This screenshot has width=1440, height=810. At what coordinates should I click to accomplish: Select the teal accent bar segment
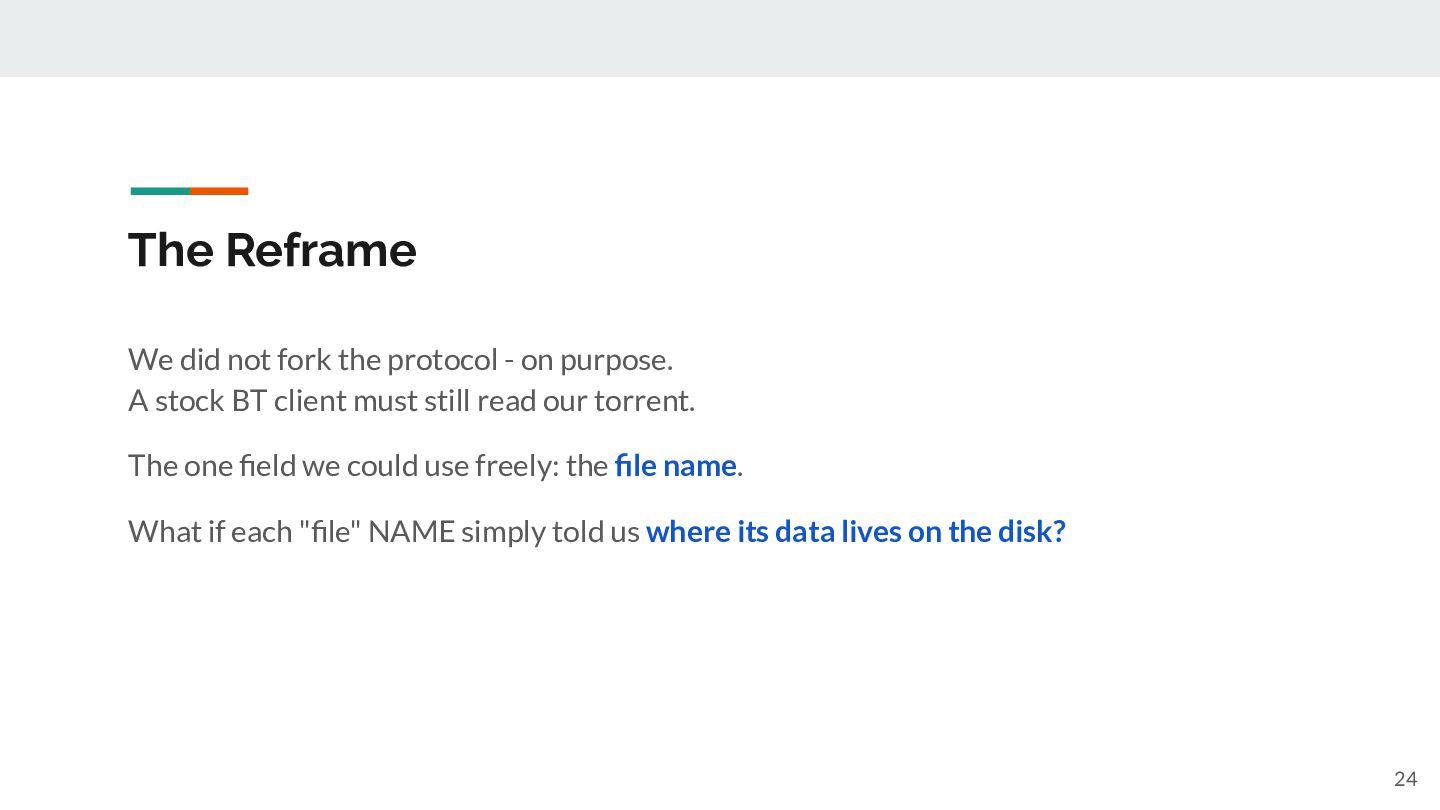point(160,191)
